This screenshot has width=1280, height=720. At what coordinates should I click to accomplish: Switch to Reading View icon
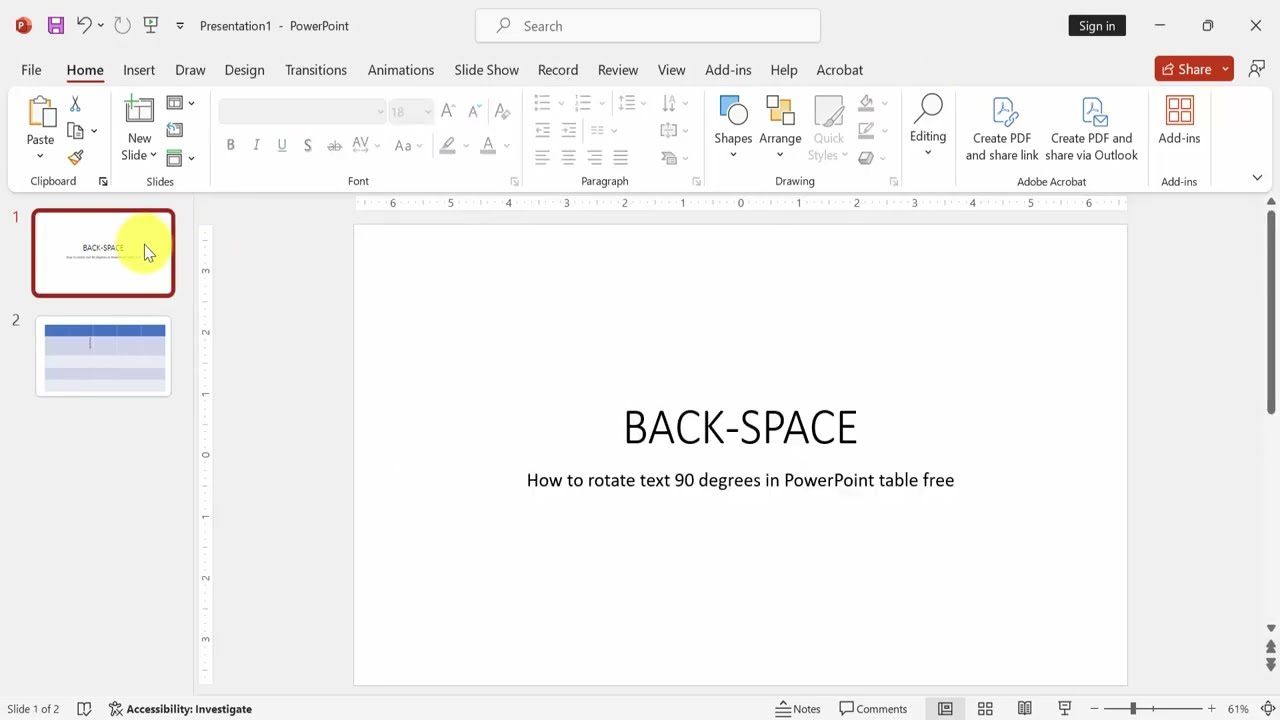[x=1025, y=709]
